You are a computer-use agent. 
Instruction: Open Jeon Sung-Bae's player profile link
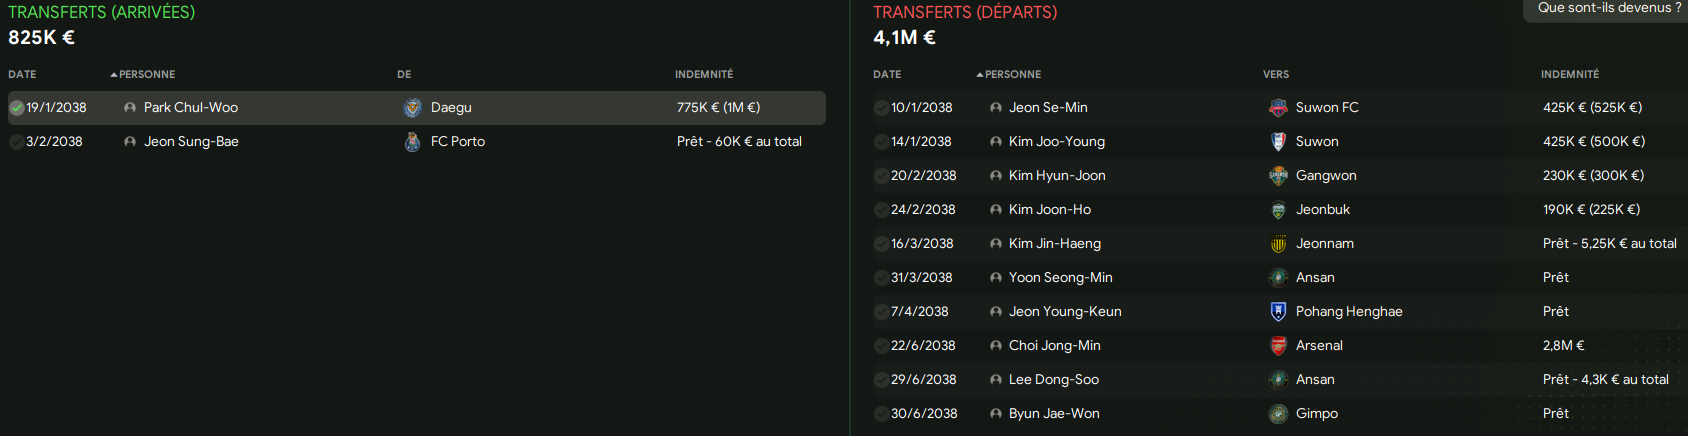coord(191,142)
